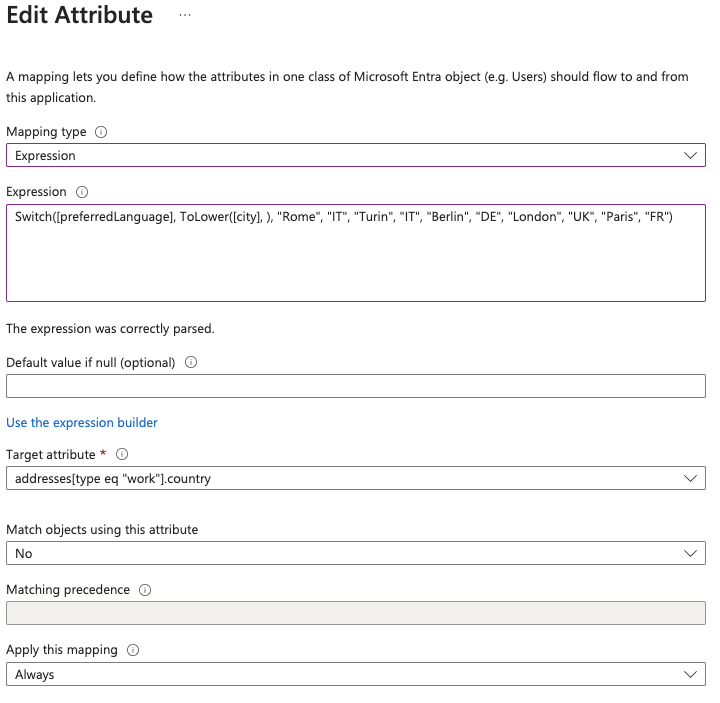Image resolution: width=720 pixels, height=703 pixels.
Task: Show info tooltip for Mapping type
Action: 101,132
